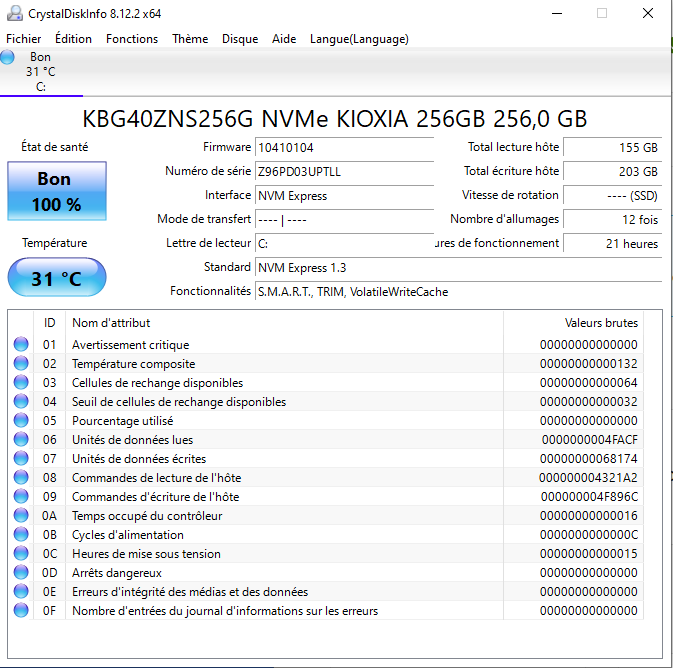Screen dimensions: 673x668
Task: Select the 'Pourcentage utilisé' attribute name
Action: 122,421
